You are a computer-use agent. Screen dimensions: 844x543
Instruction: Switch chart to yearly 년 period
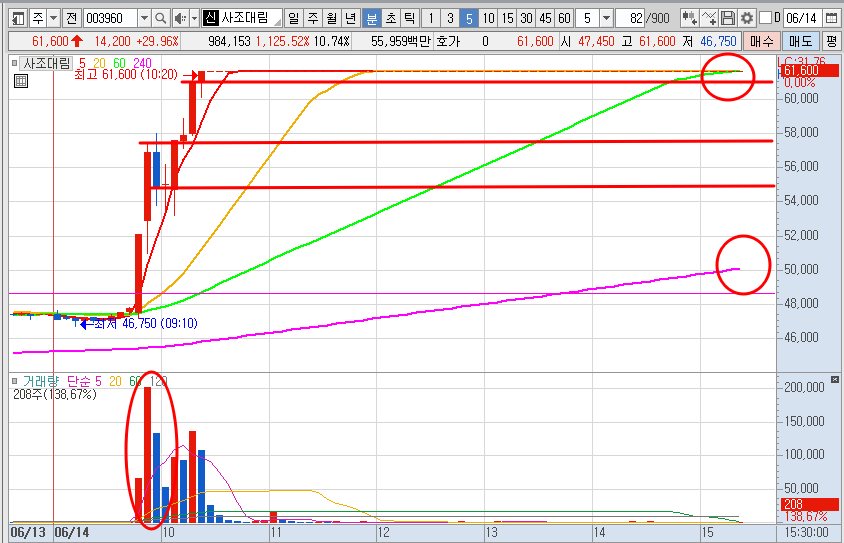350,18
